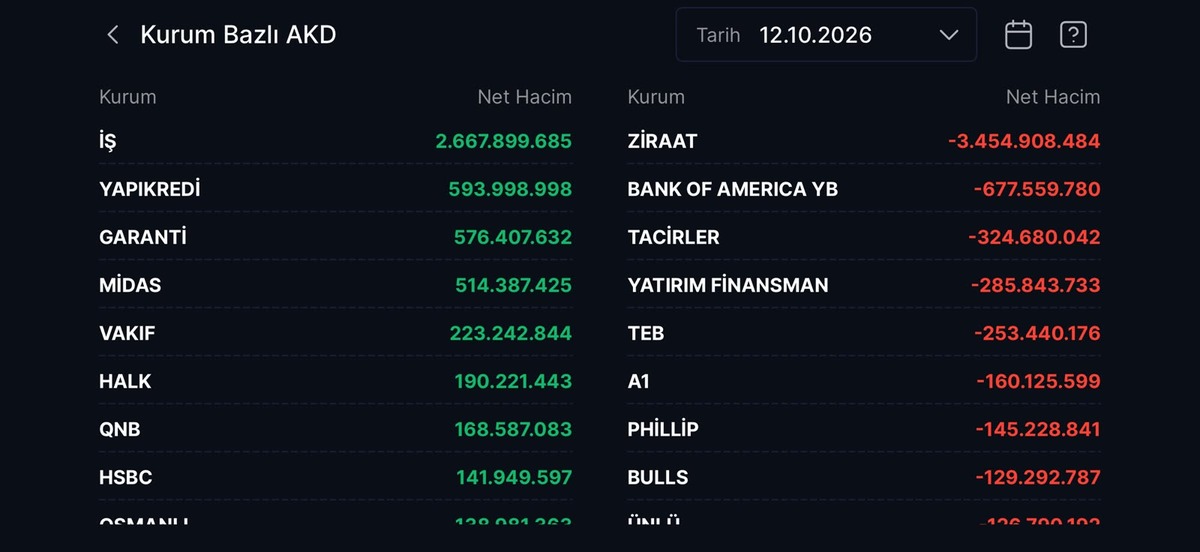Select BANK OF AMERICA YB row
Viewport: 1200px width, 552px height.
coord(864,189)
